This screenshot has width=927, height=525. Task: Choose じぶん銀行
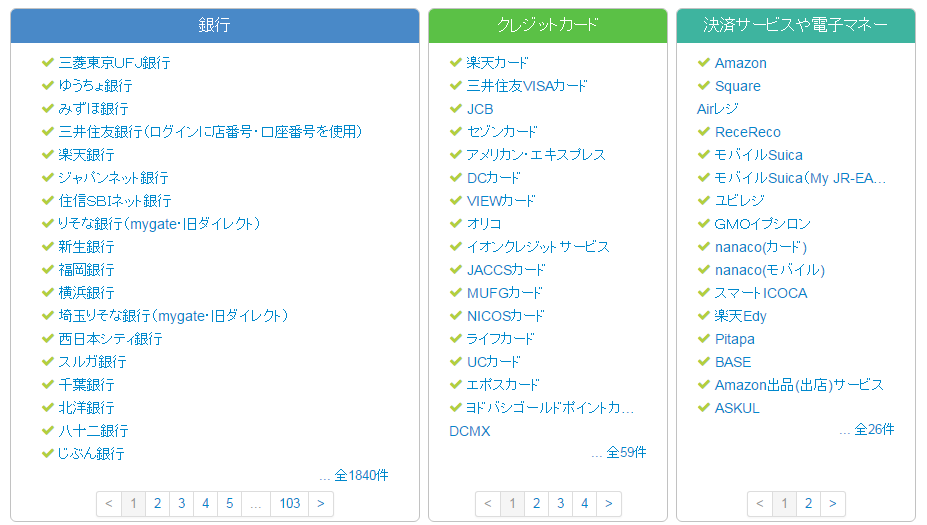pyautogui.click(x=91, y=454)
